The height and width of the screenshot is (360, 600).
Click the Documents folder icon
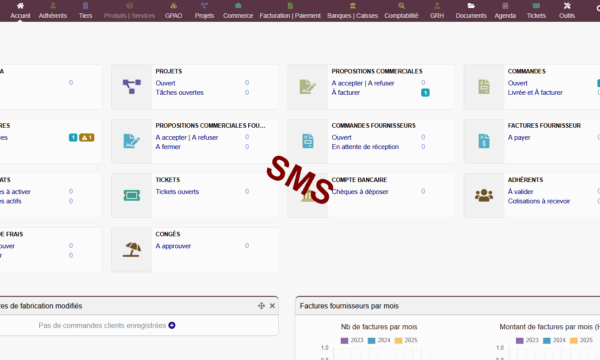click(x=471, y=6)
